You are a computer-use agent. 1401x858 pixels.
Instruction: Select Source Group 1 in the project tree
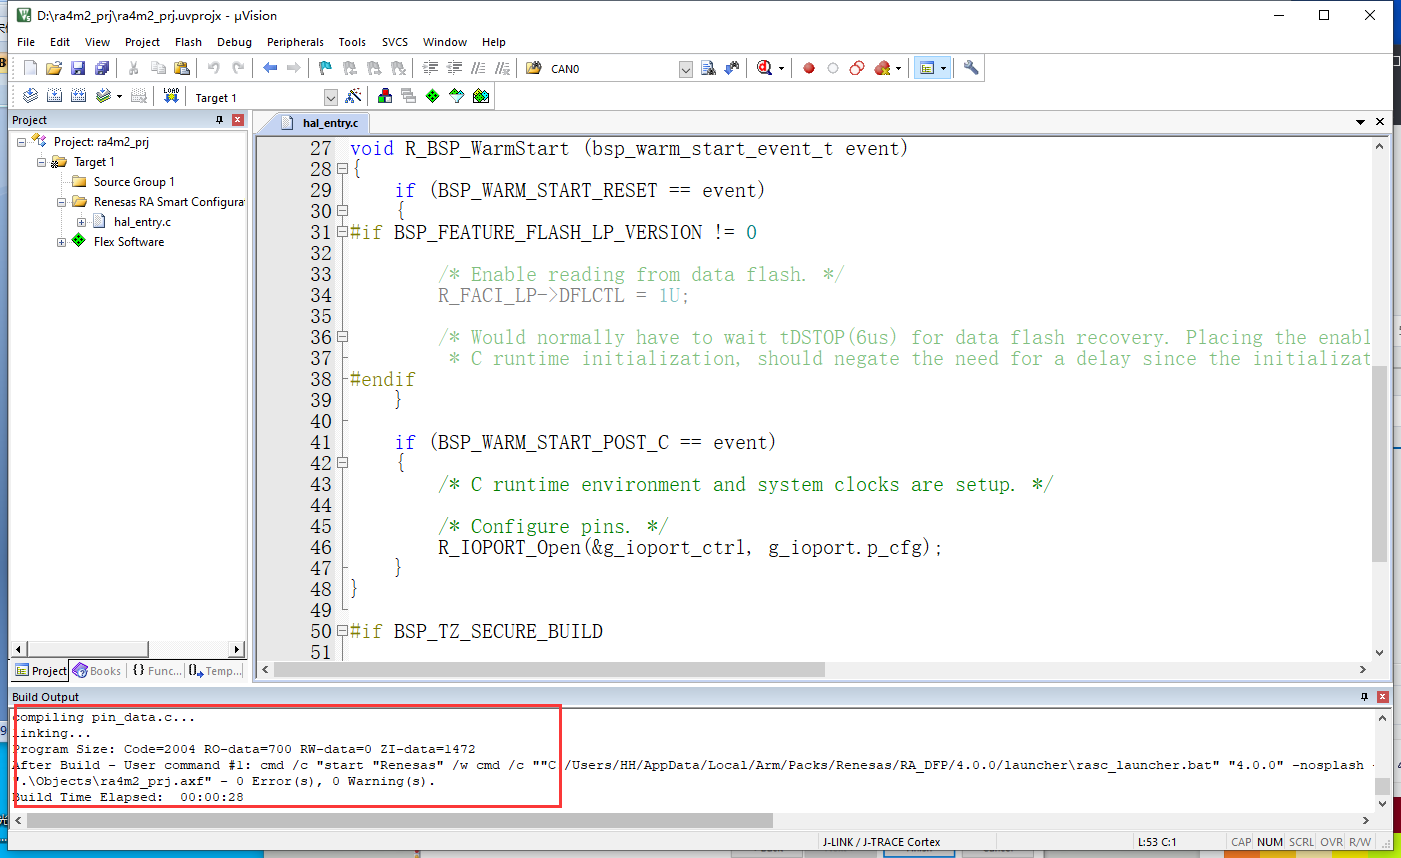134,182
